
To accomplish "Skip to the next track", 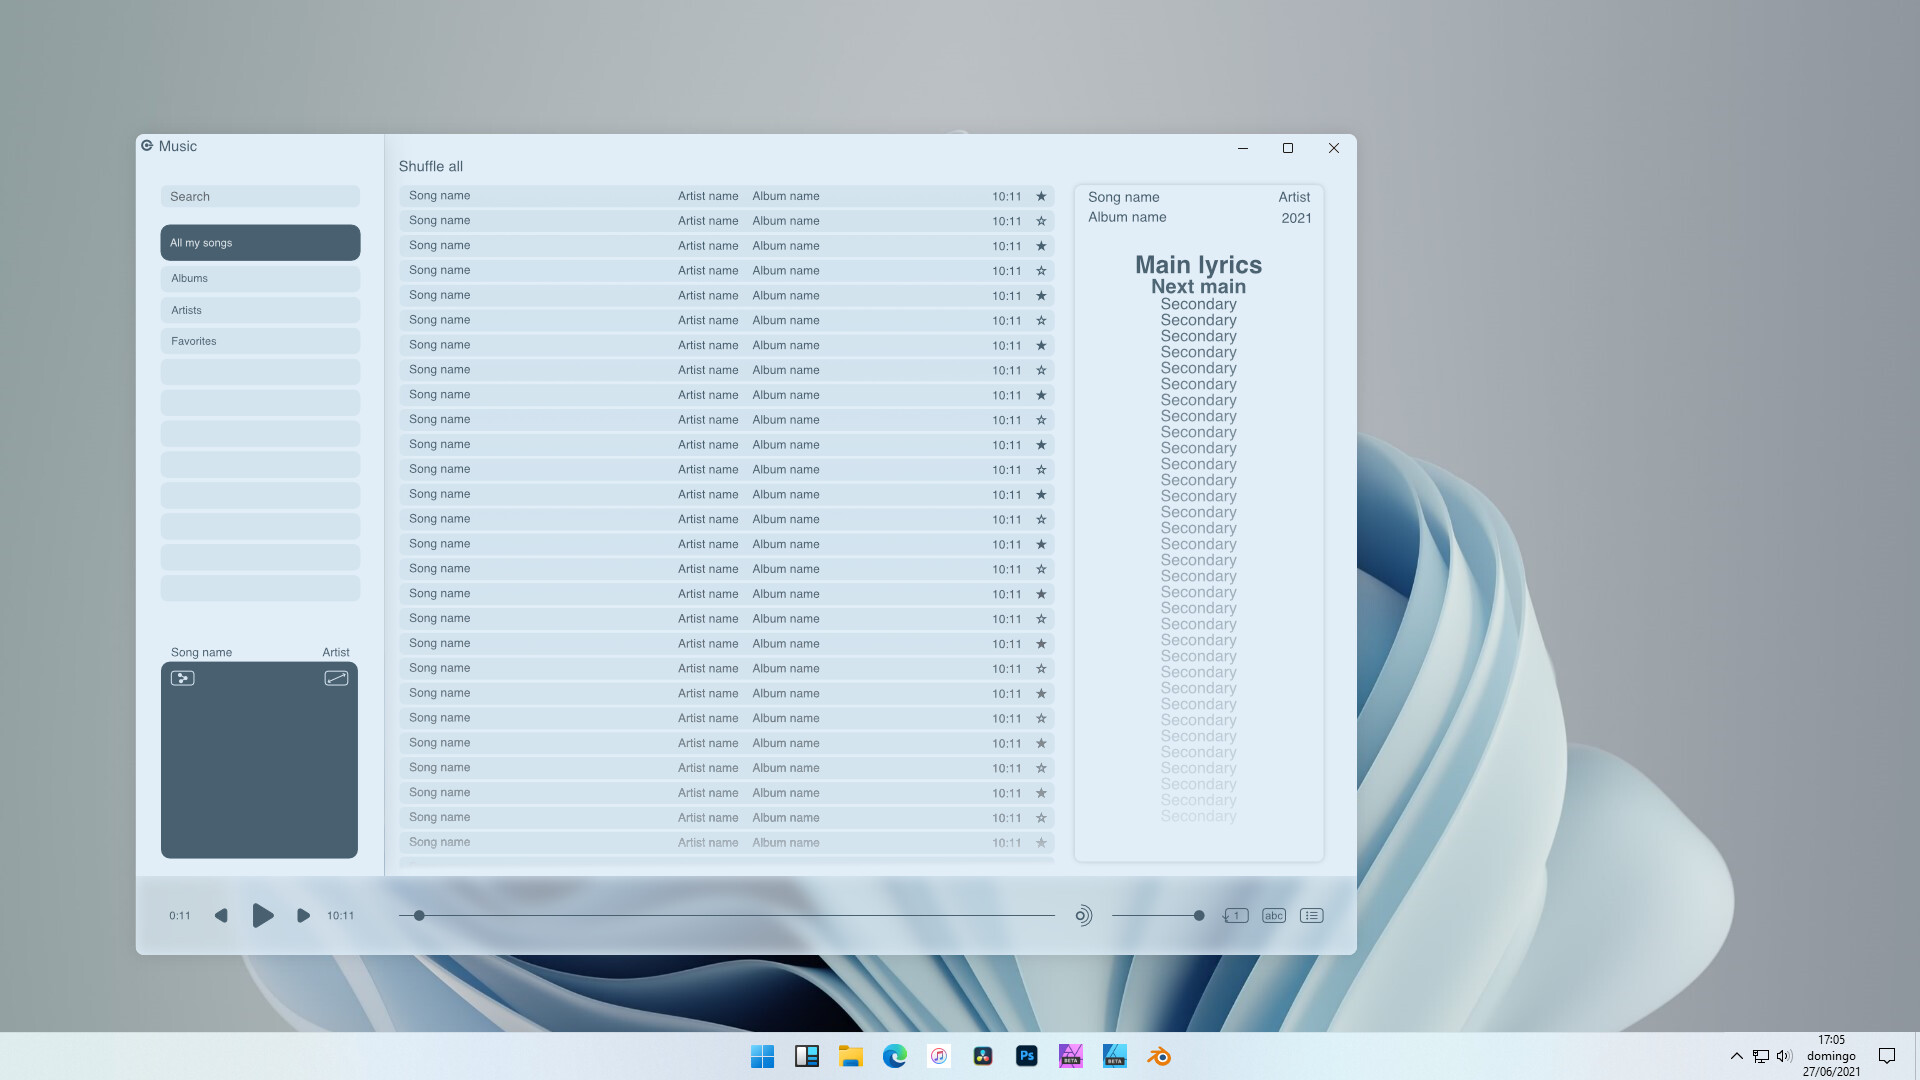I will click(x=303, y=915).
